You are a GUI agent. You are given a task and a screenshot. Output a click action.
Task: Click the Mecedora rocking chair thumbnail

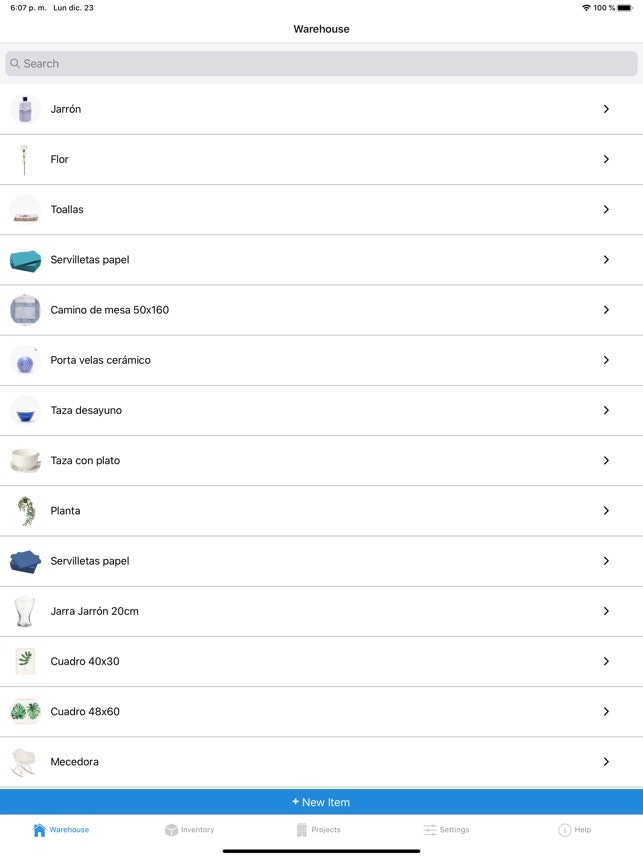tap(25, 761)
